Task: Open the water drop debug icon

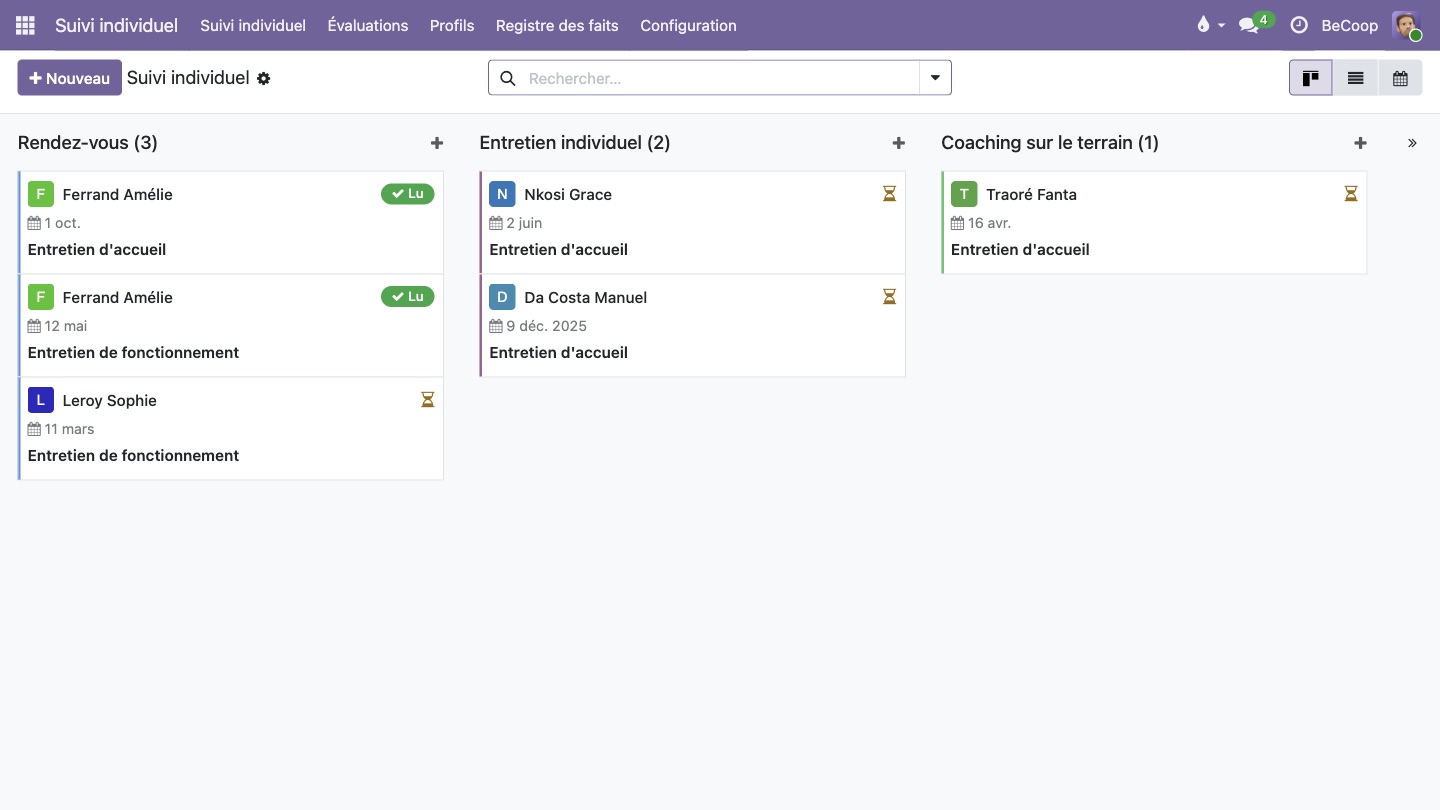Action: pos(1203,25)
